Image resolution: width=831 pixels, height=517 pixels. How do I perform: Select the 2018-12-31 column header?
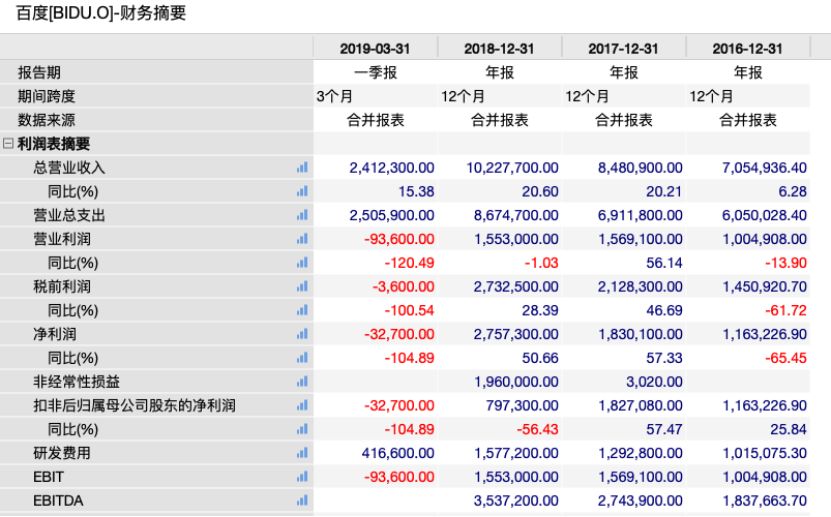[499, 49]
